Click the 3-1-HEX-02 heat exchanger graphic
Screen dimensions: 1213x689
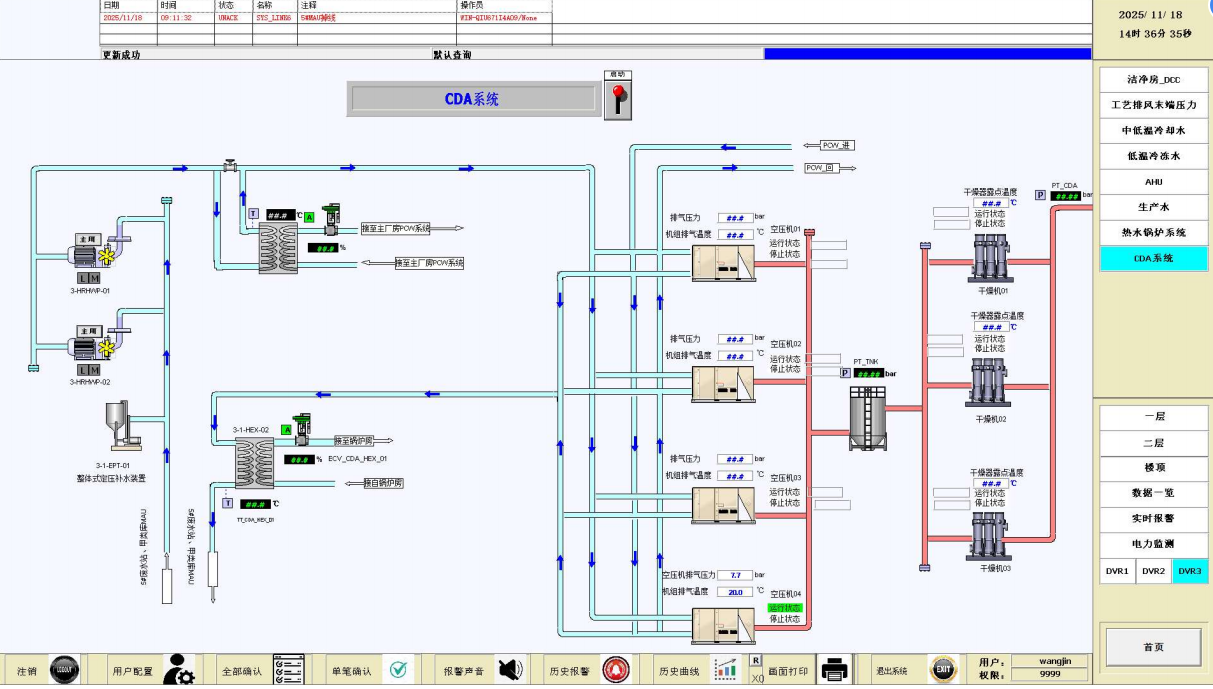[261, 463]
